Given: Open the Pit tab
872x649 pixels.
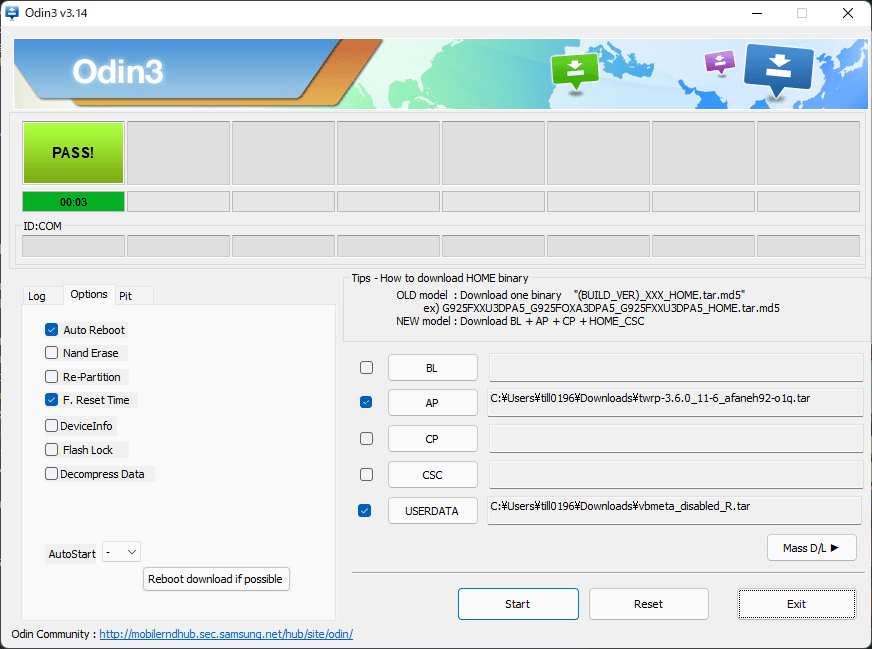Looking at the screenshot, I should 126,296.
